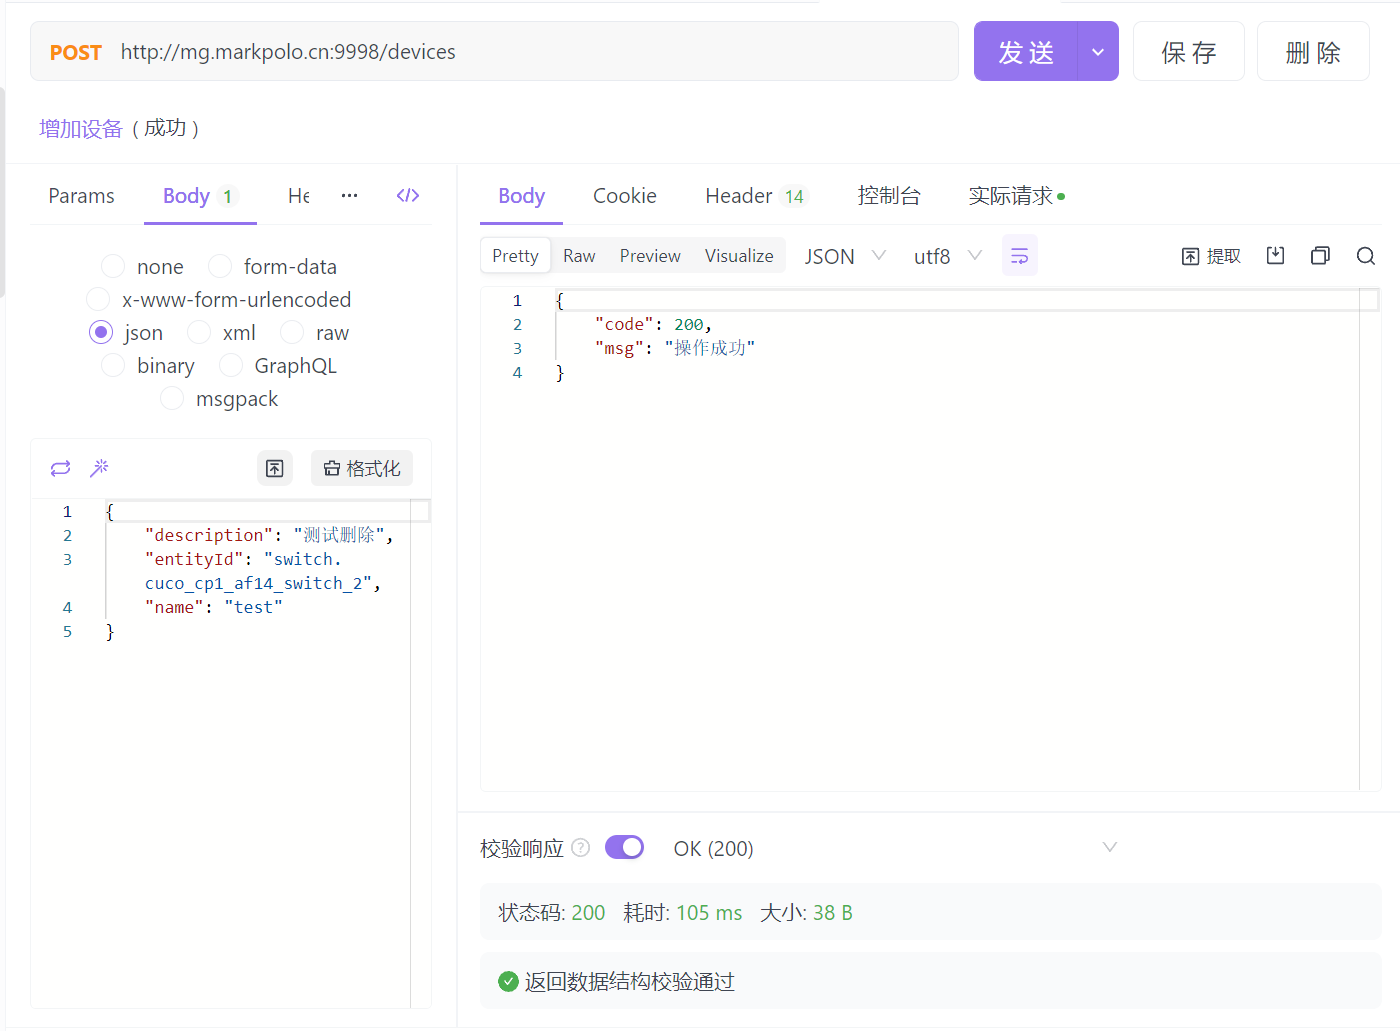Click the 格式化 format button
This screenshot has height=1031, width=1400.
click(361, 468)
